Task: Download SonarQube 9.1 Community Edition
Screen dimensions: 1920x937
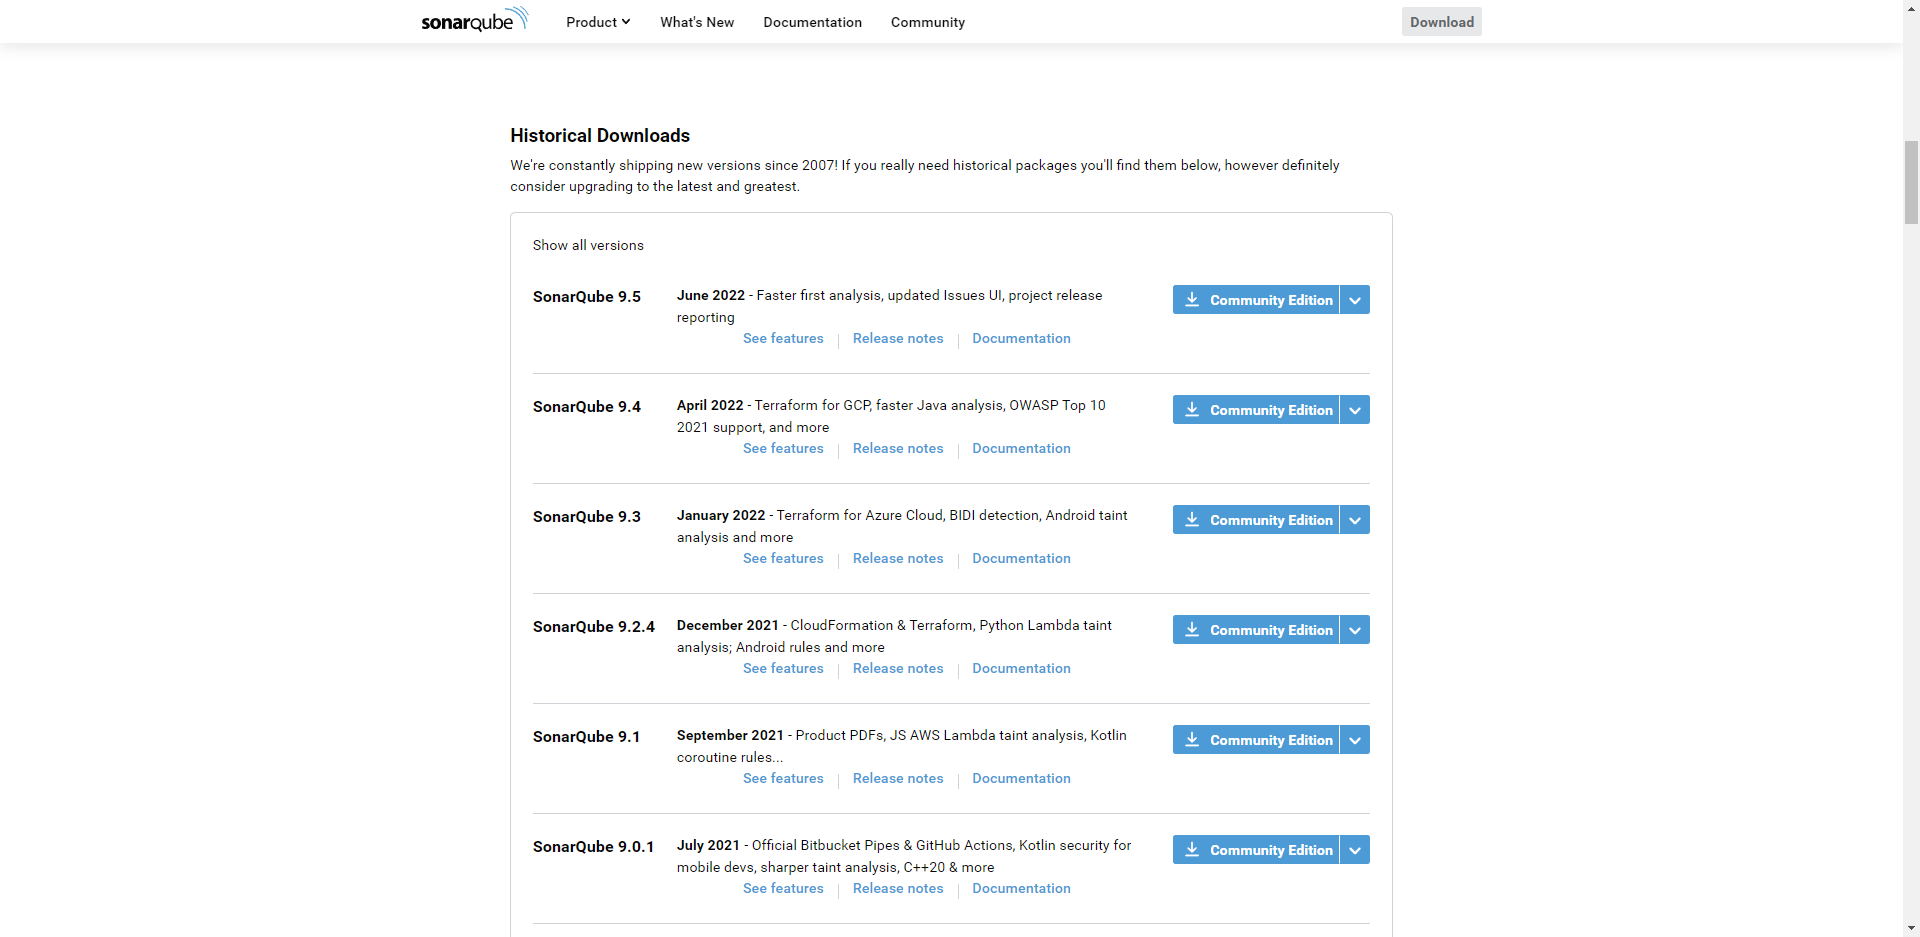Action: coord(1256,740)
